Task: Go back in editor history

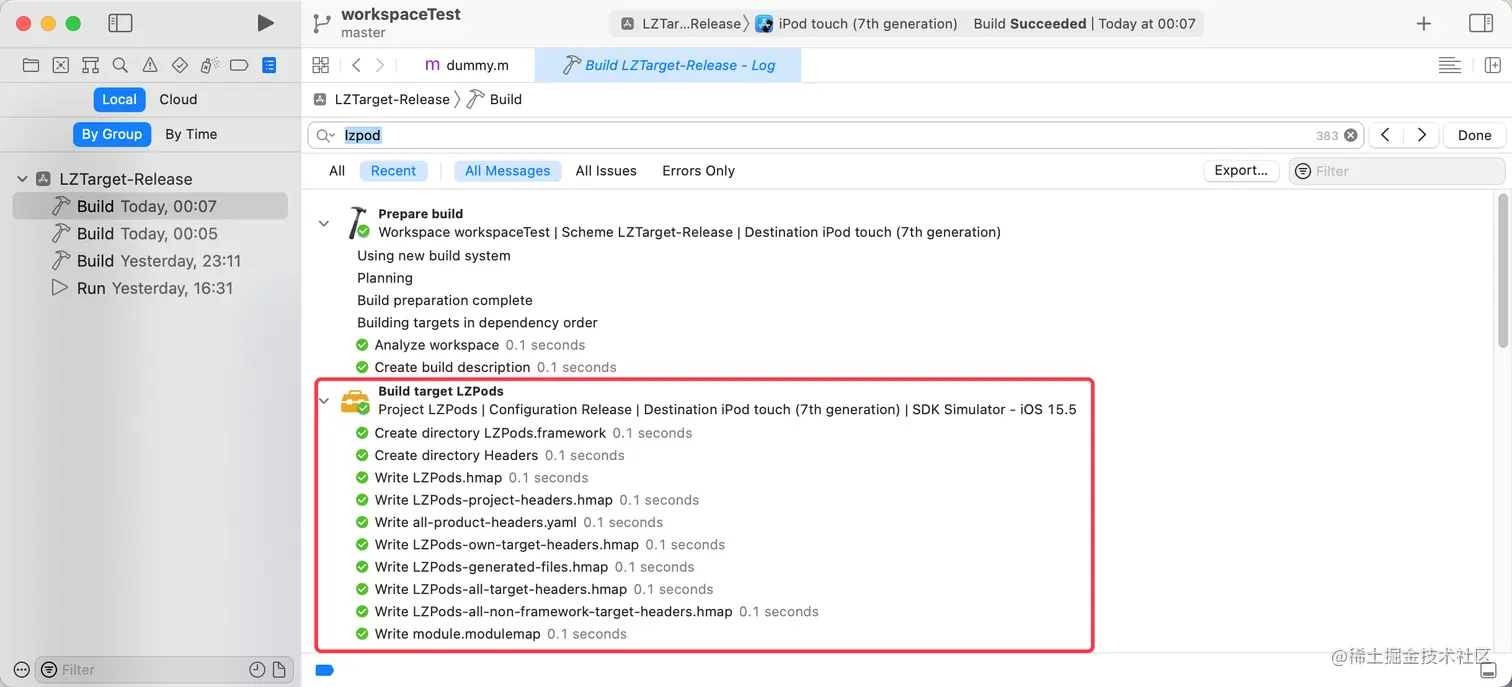Action: [357, 65]
